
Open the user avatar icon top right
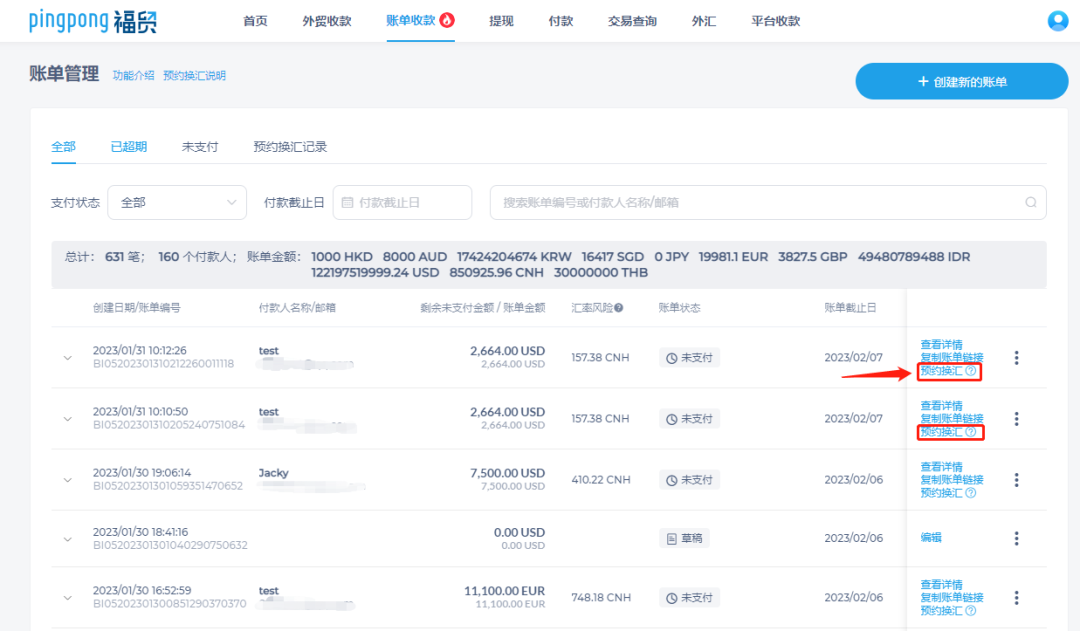point(1058,20)
